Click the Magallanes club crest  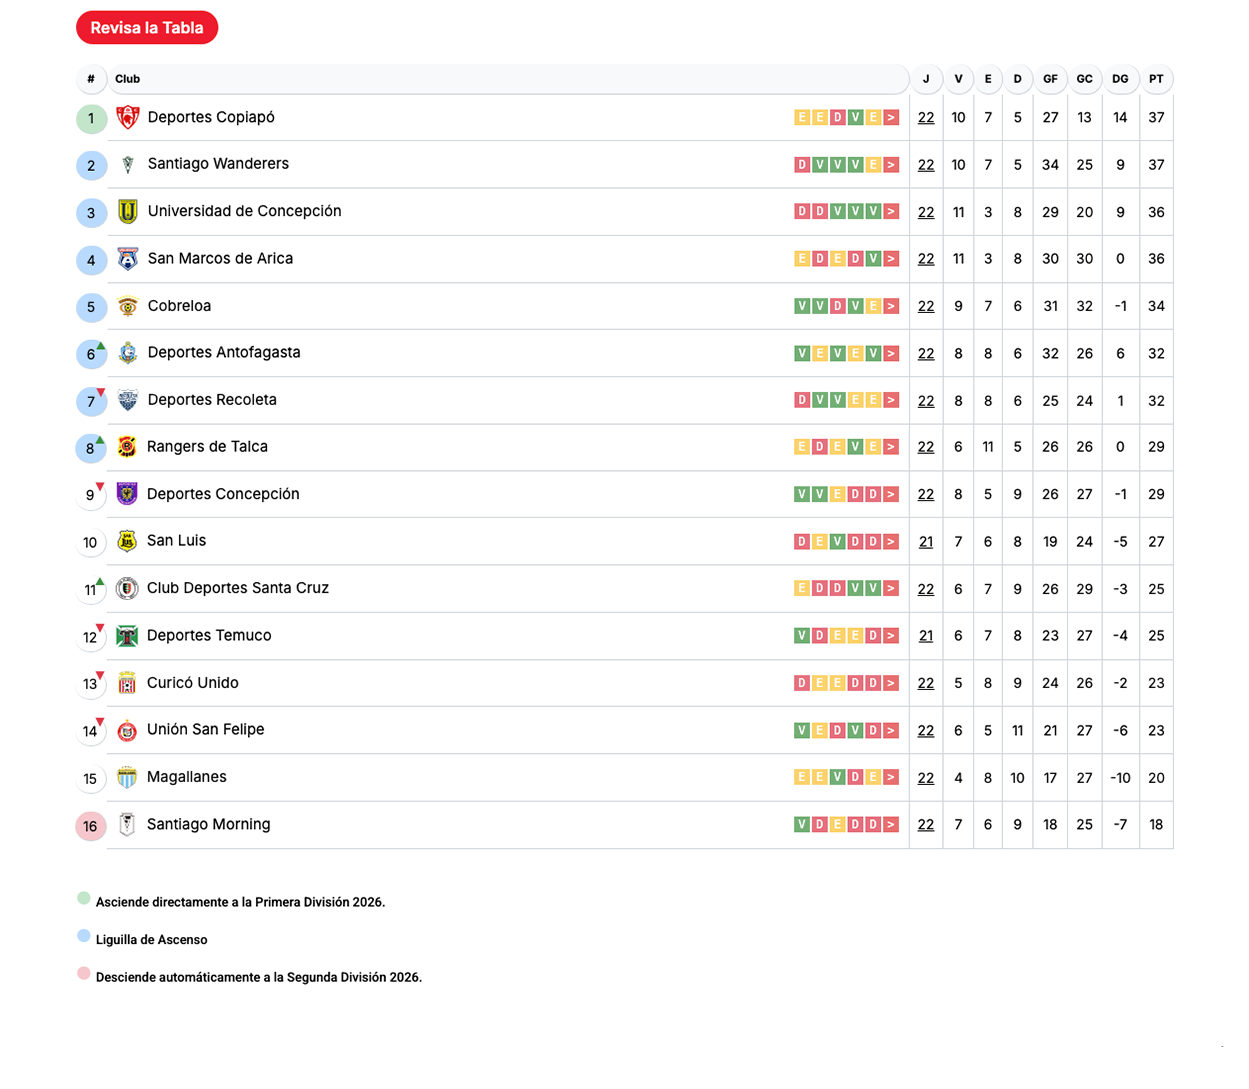point(127,777)
